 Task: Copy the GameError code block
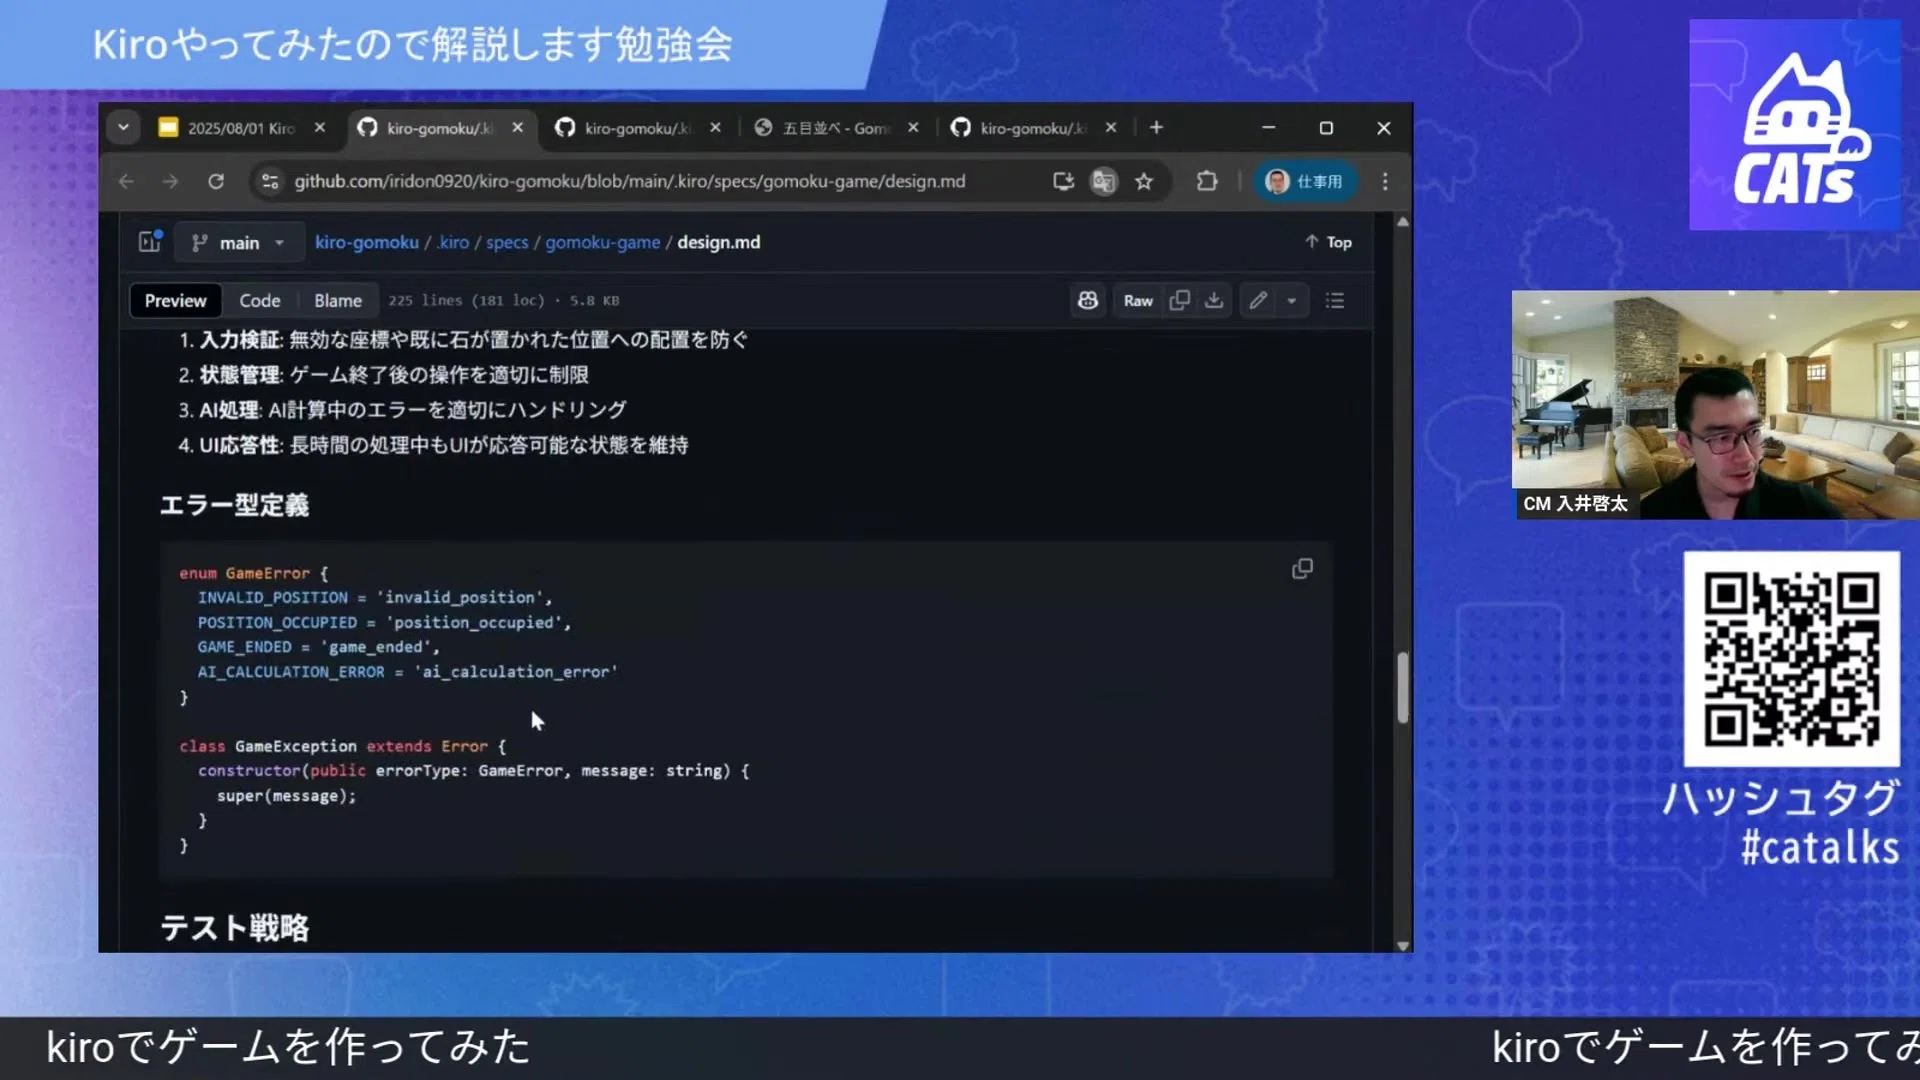1302,569
